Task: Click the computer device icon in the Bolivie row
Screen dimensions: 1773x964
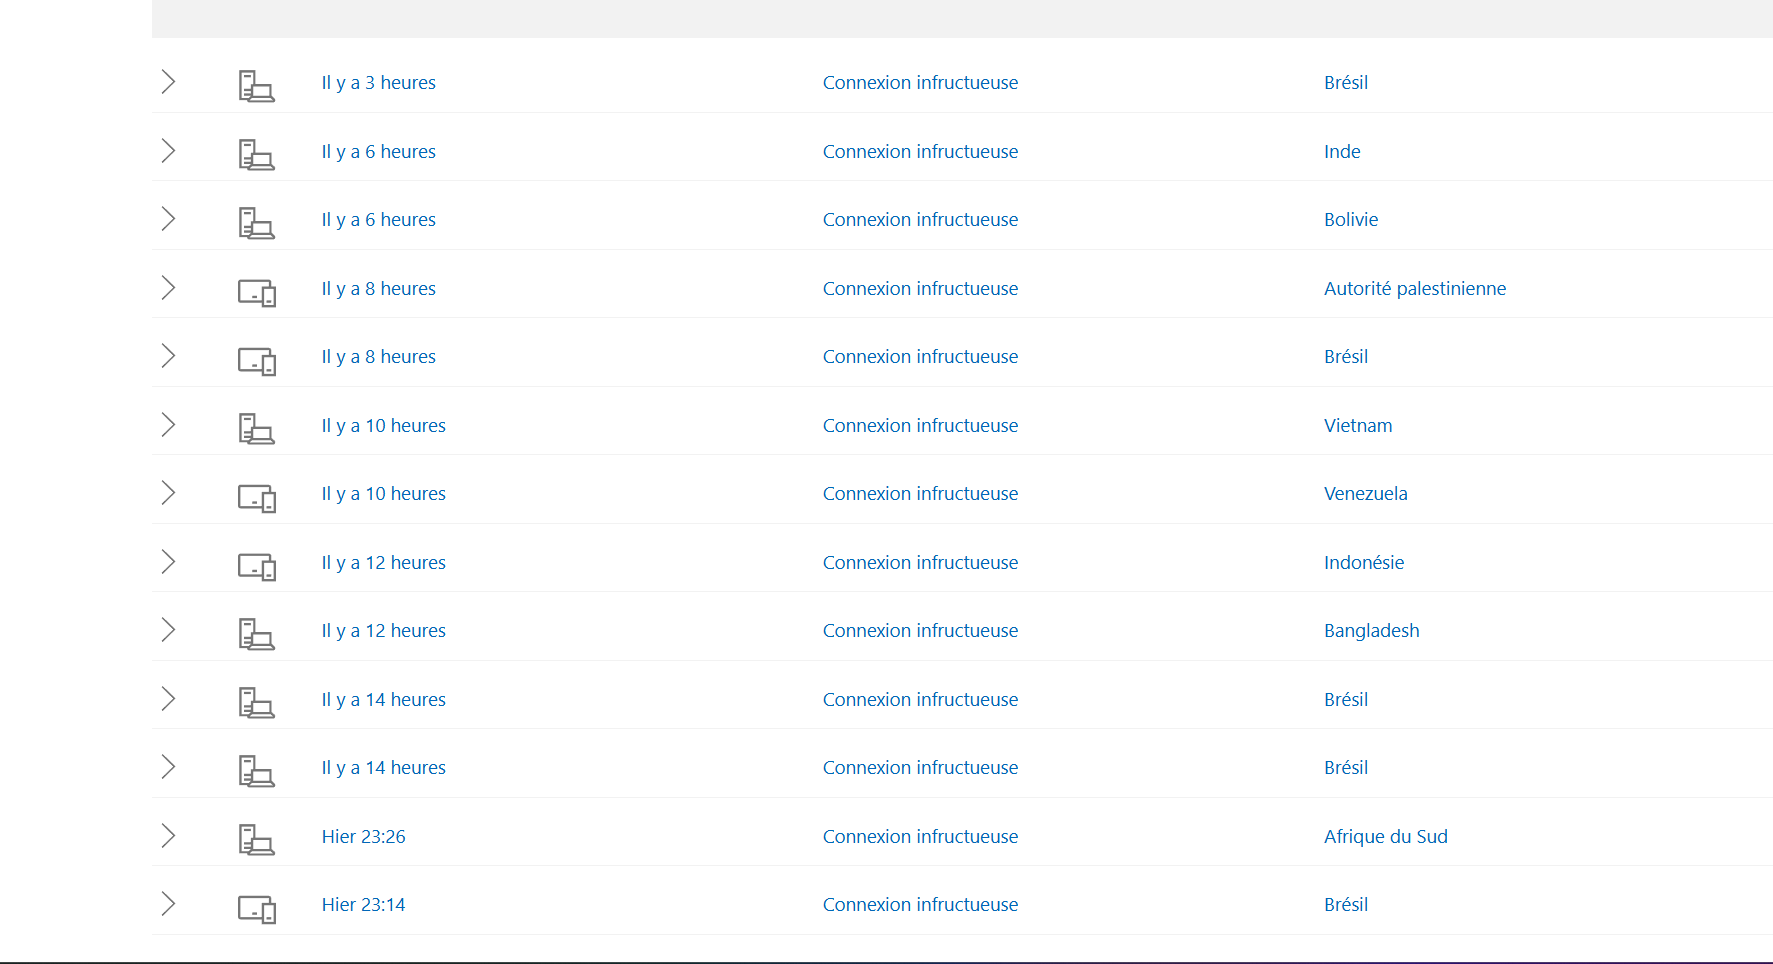Action: click(256, 223)
